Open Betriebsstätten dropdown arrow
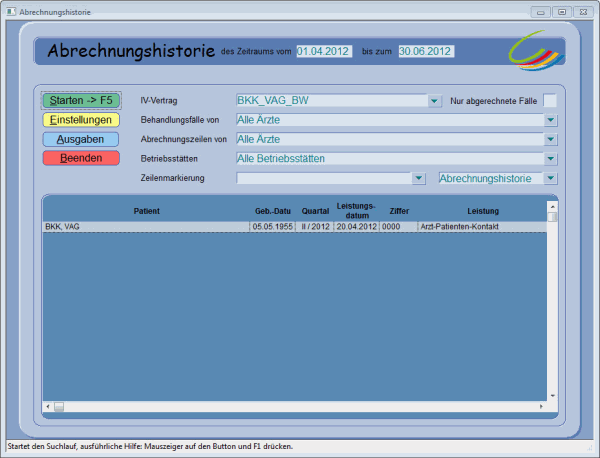Viewport: 600px width, 458px height. (x=551, y=158)
